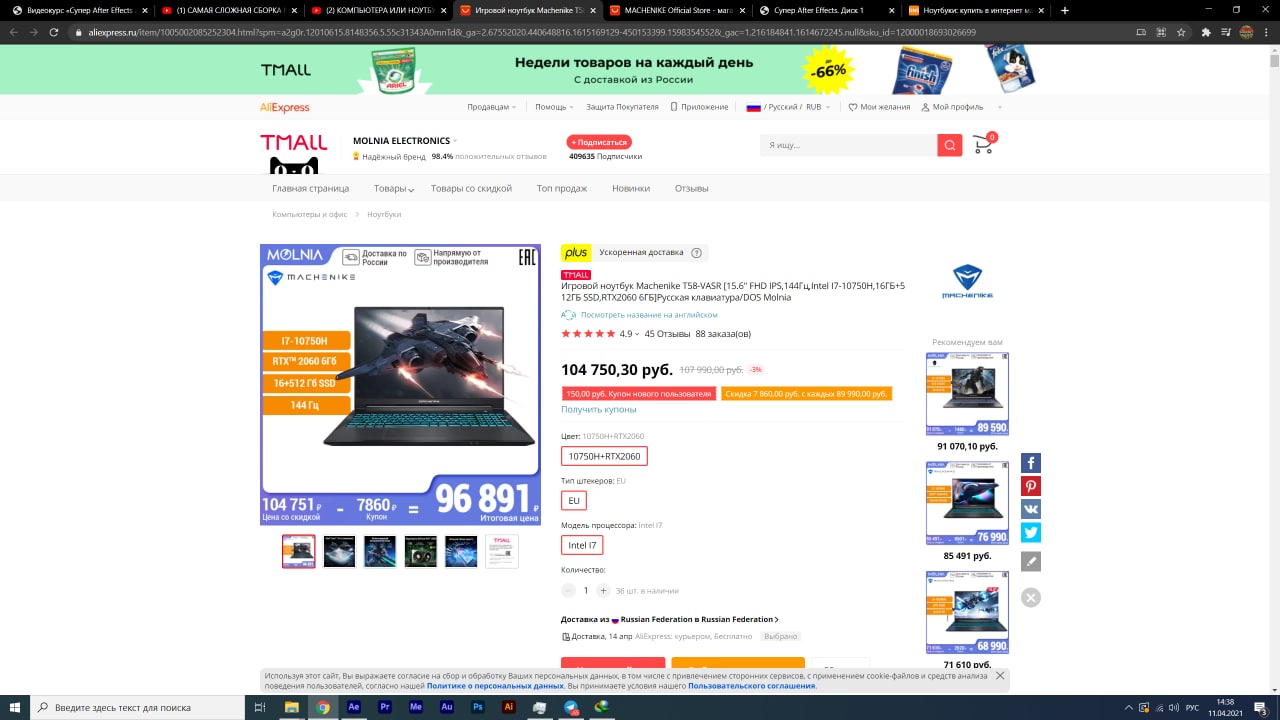Image resolution: width=1280 pixels, height=720 pixels.
Task: Open the Приложение app link
Action: click(700, 107)
